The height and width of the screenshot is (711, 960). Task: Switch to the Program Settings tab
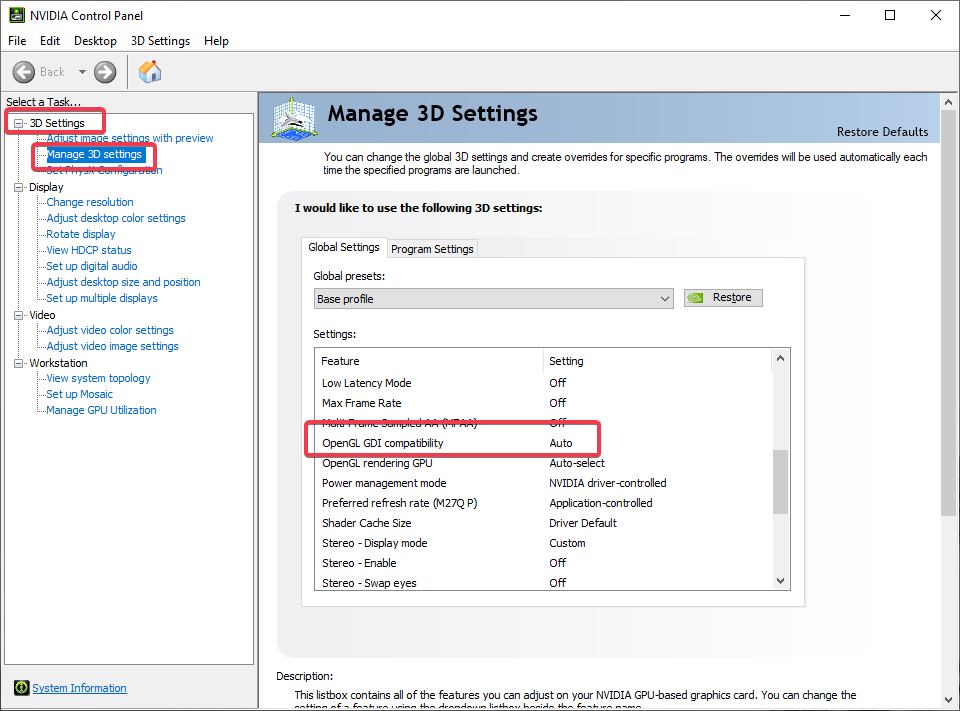[x=432, y=249]
